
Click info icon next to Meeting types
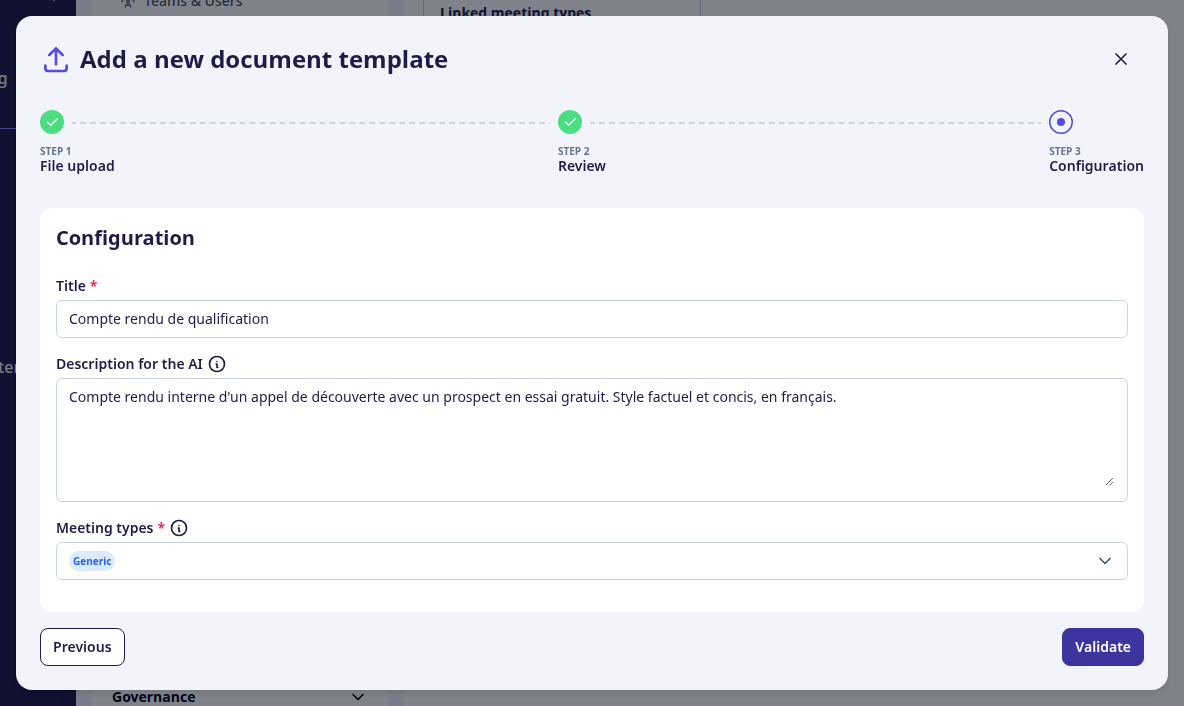click(x=179, y=528)
